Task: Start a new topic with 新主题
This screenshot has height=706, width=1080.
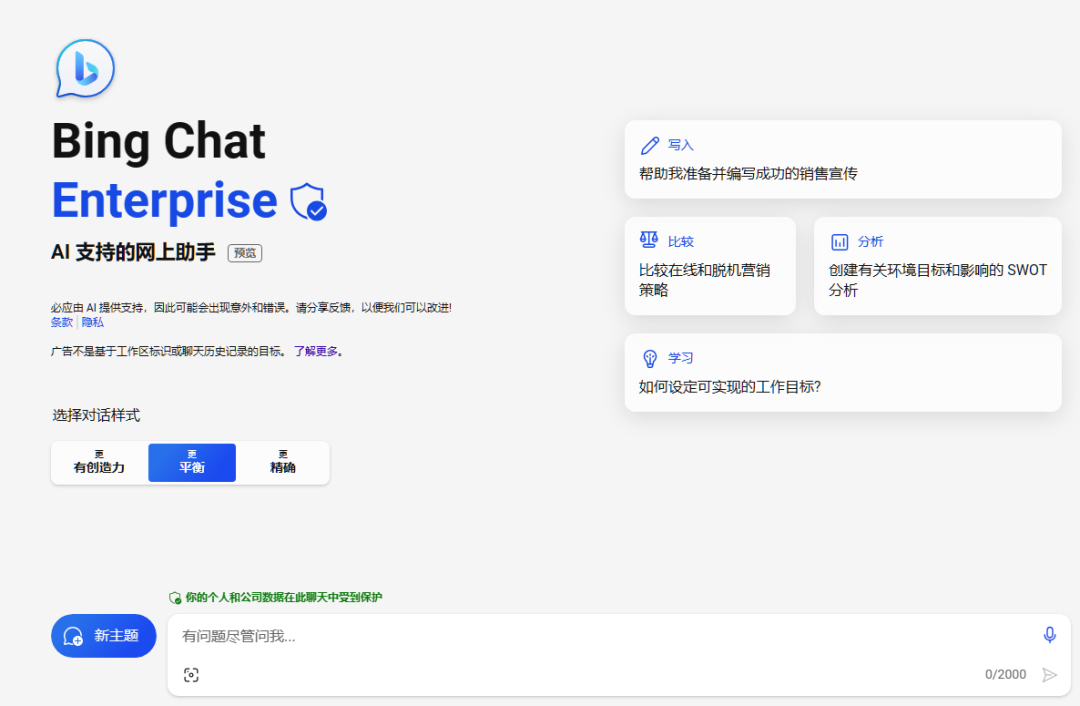Action: 103,635
